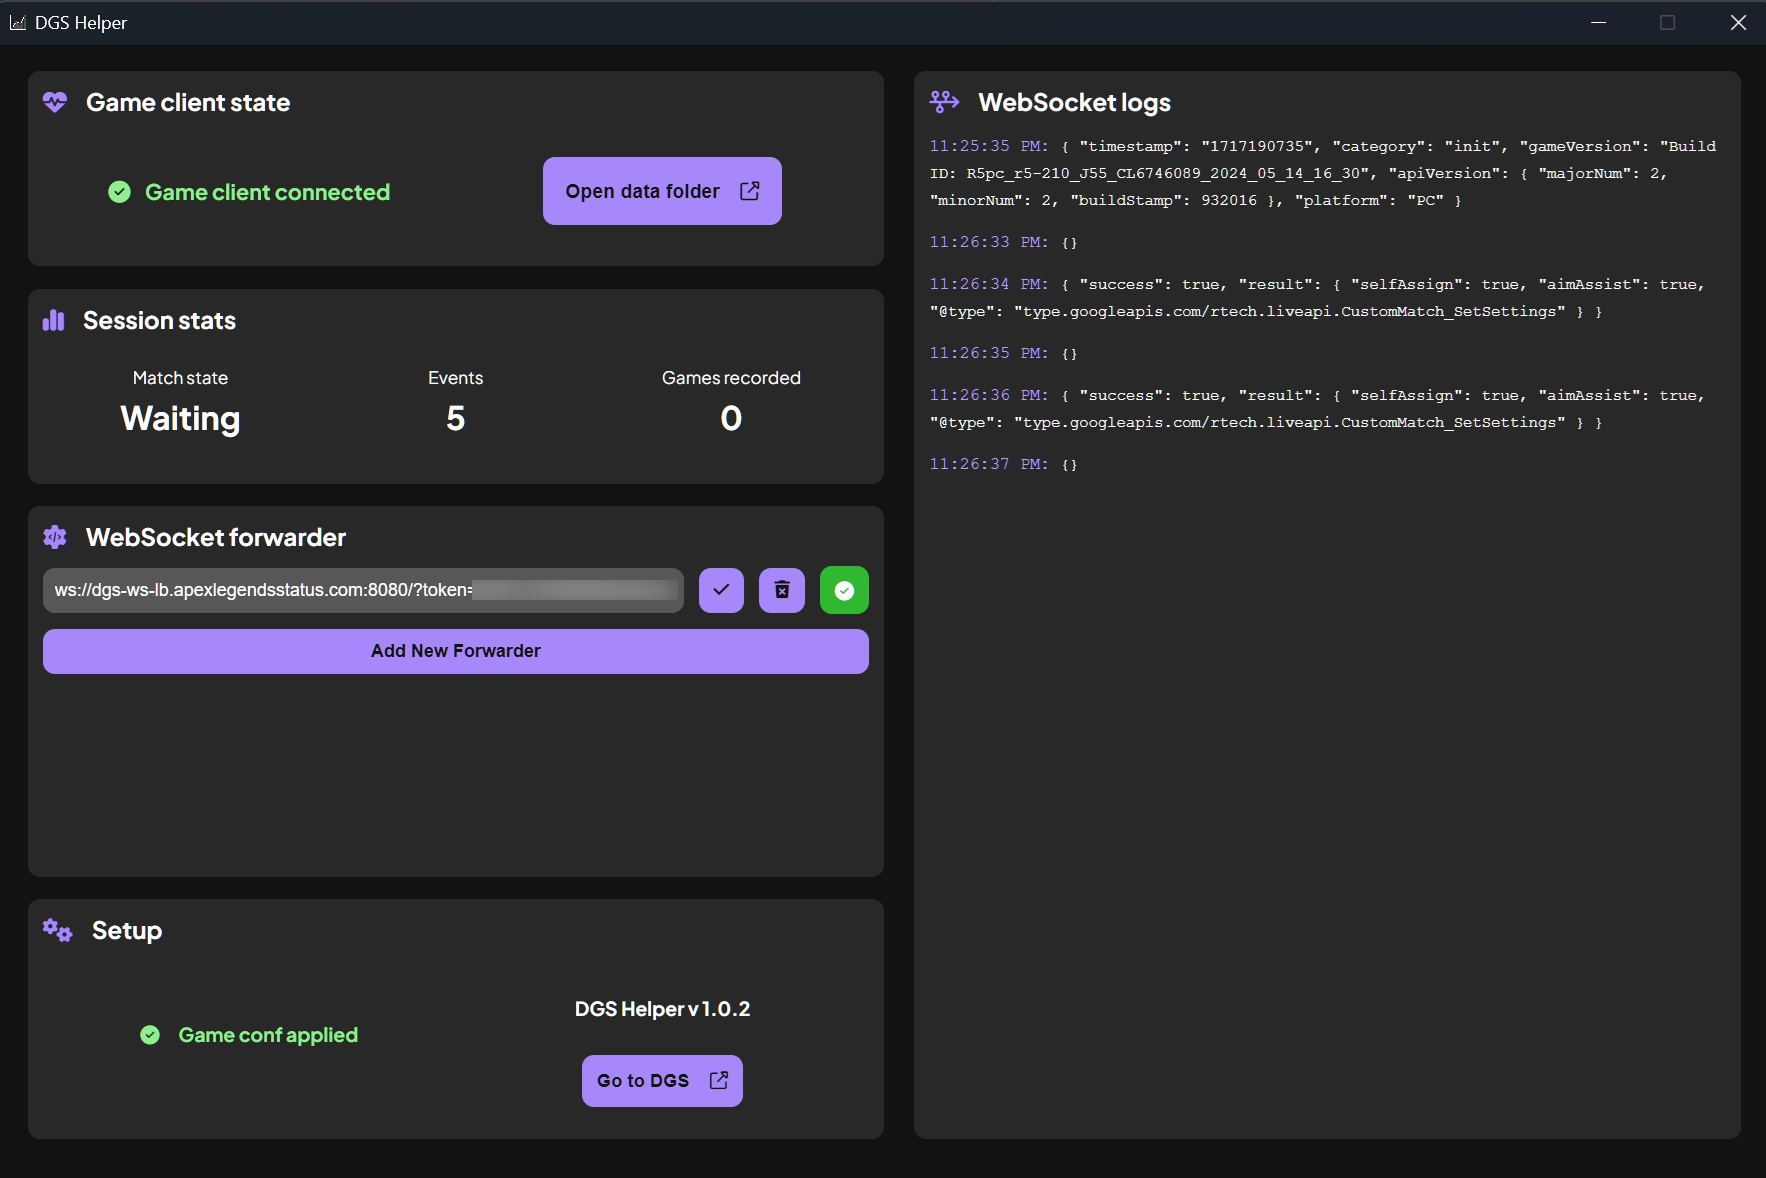Click the forwarder WebSocket URL field

[x=362, y=590]
